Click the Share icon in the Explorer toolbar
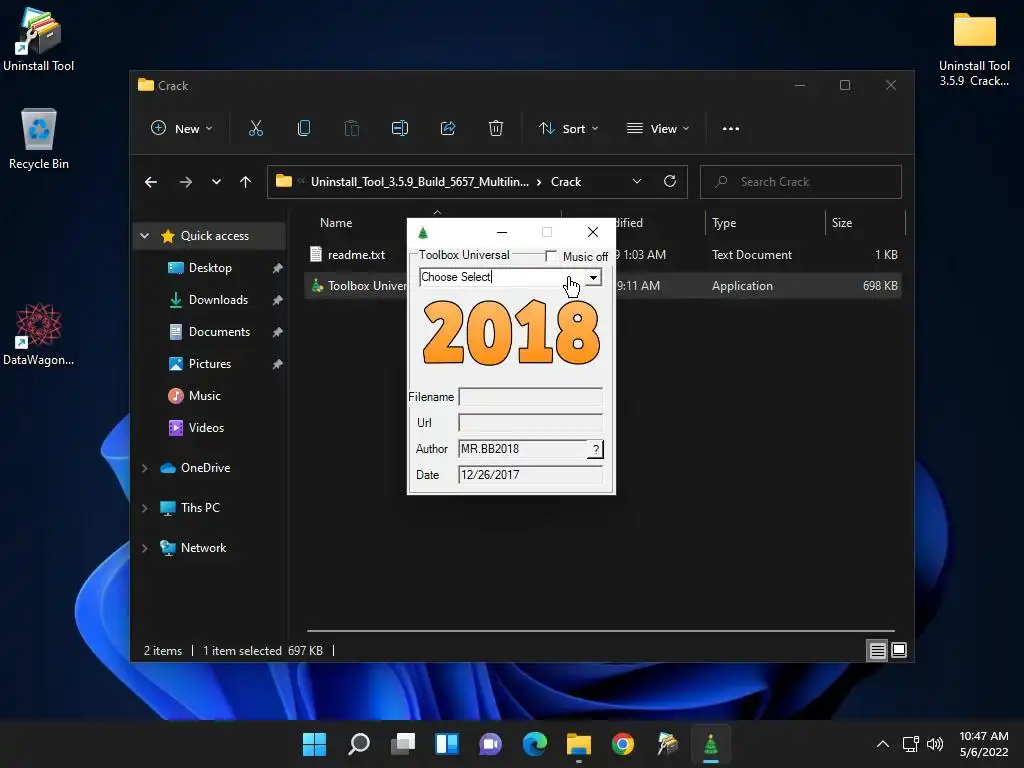Viewport: 1024px width, 768px height. pos(448,129)
